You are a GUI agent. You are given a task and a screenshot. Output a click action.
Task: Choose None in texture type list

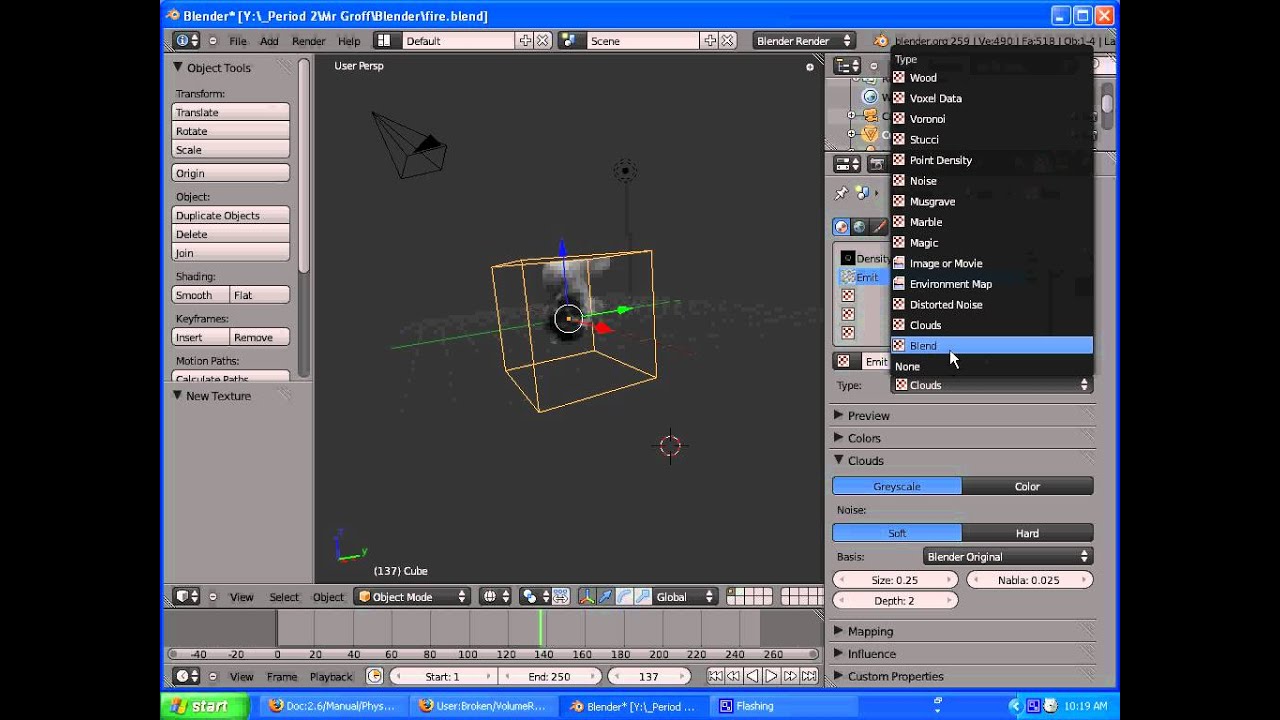[992, 366]
